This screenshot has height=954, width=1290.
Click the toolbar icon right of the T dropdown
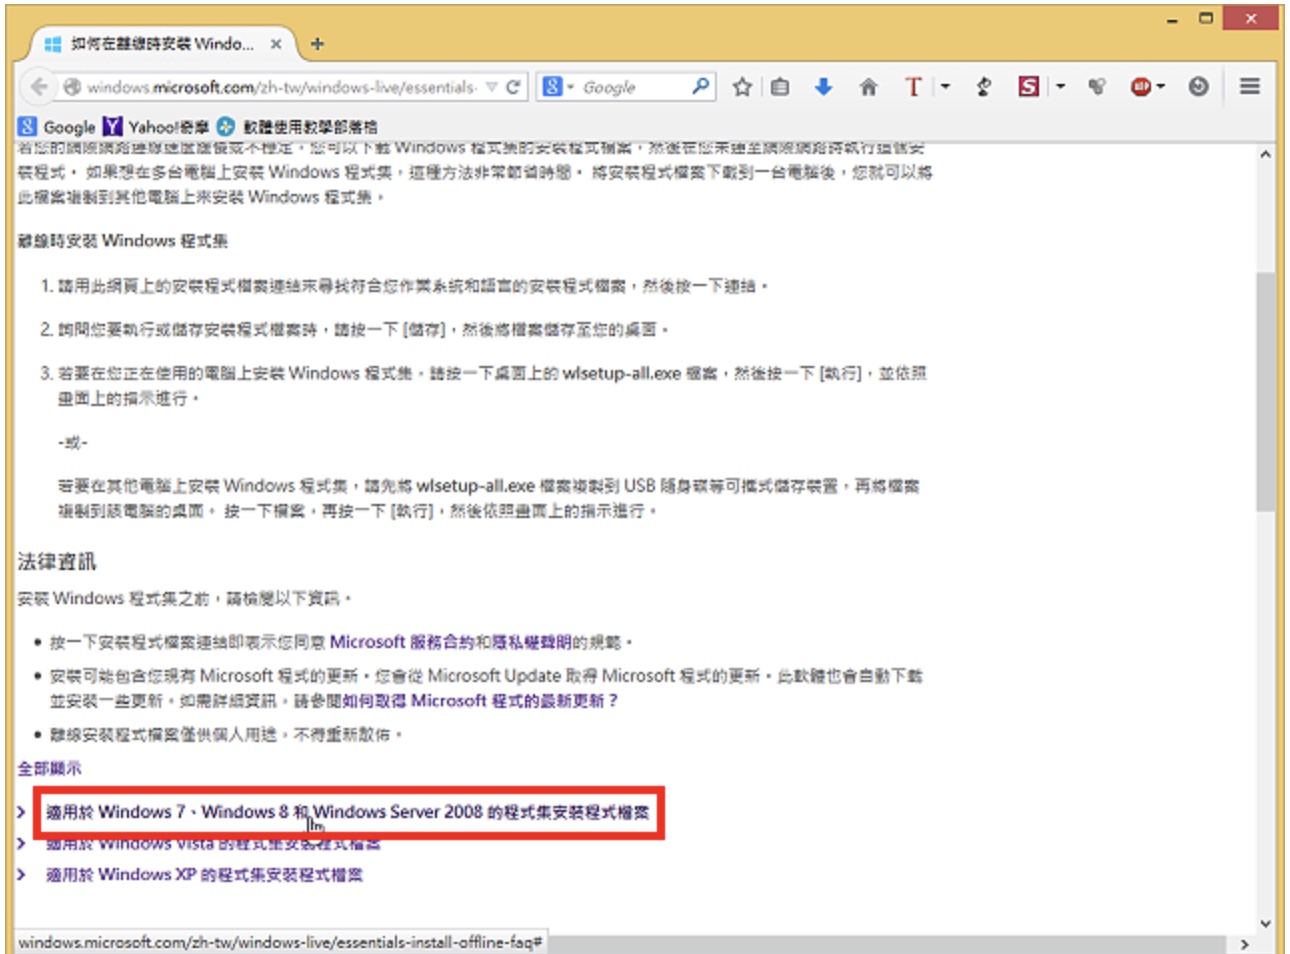(x=984, y=87)
